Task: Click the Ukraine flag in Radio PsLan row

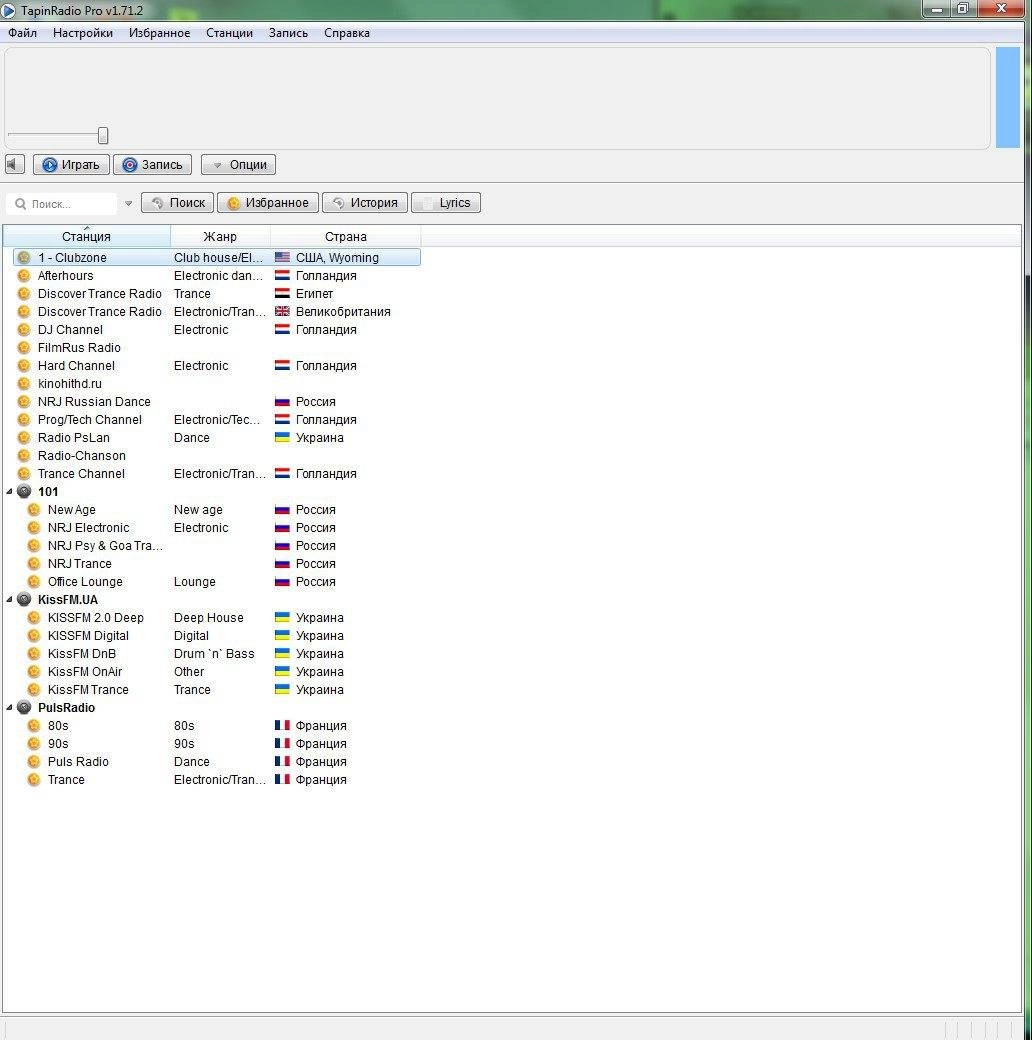Action: click(283, 437)
